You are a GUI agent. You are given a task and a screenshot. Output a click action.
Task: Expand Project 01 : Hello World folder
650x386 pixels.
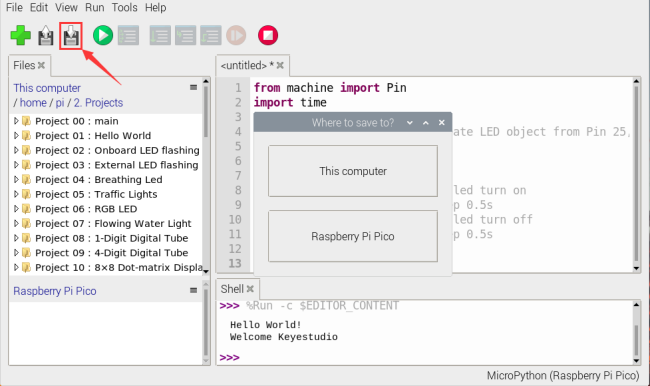click(x=16, y=136)
